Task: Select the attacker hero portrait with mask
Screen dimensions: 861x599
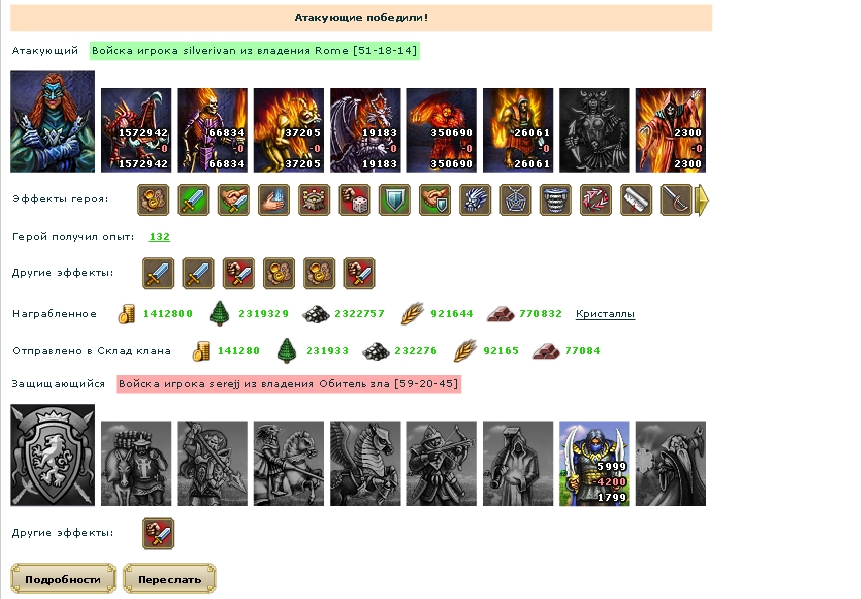Action: [x=53, y=121]
